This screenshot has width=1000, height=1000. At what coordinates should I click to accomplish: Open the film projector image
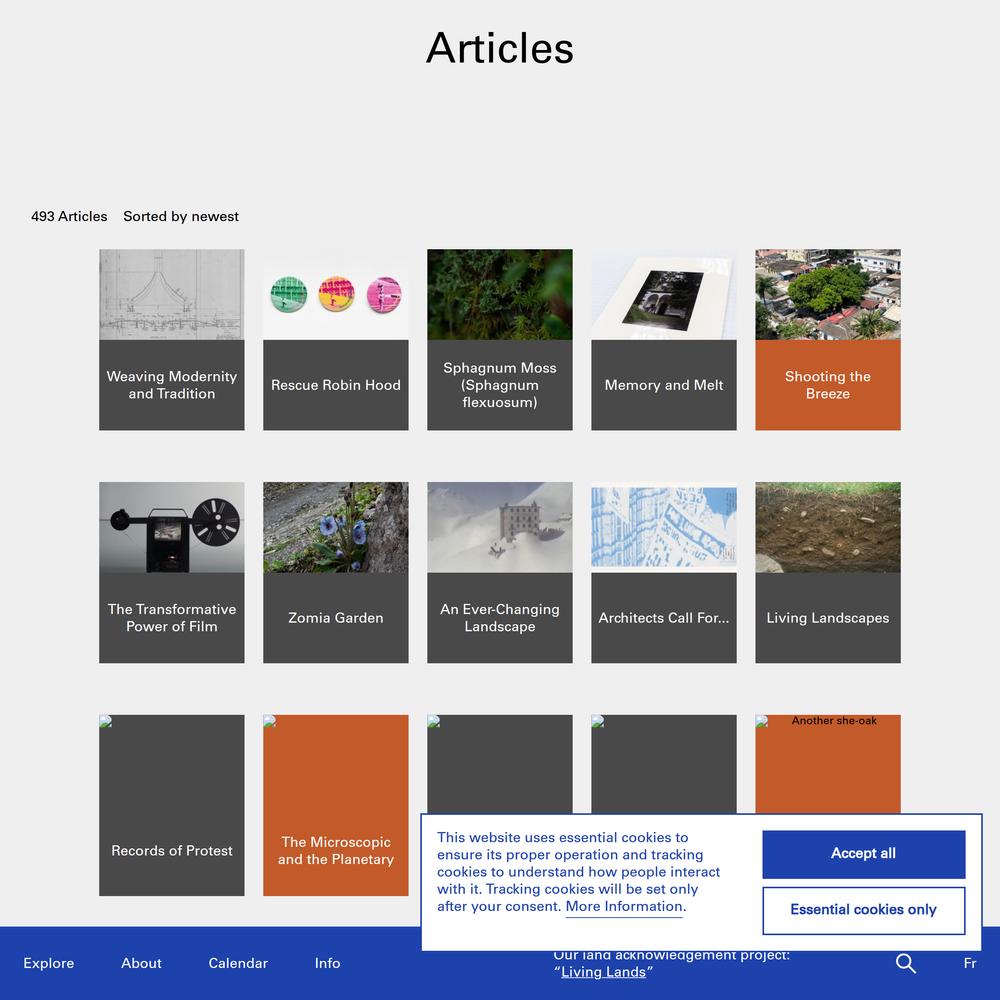172,527
